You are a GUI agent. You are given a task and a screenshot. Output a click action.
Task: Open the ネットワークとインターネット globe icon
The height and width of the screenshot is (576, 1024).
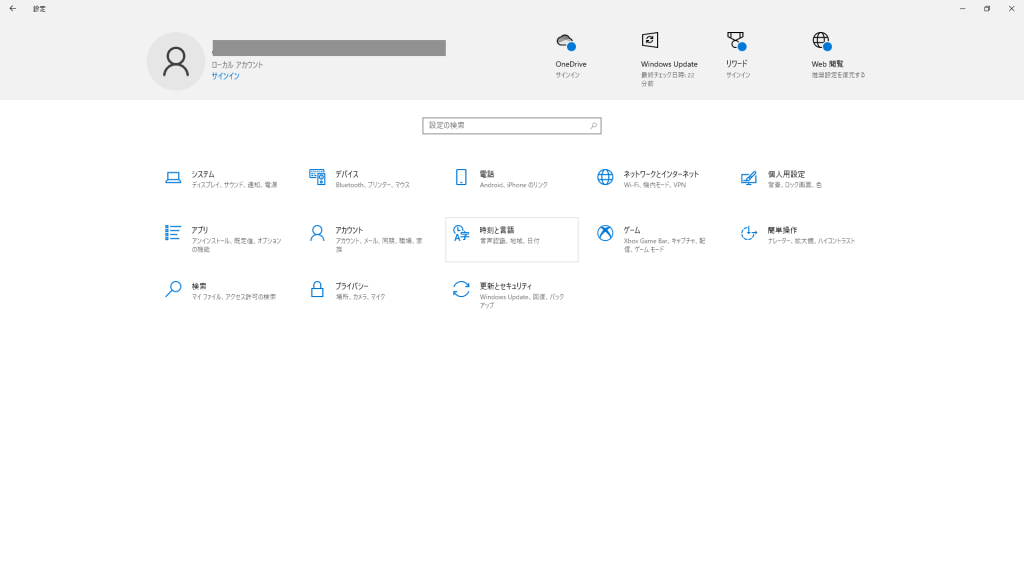click(605, 177)
